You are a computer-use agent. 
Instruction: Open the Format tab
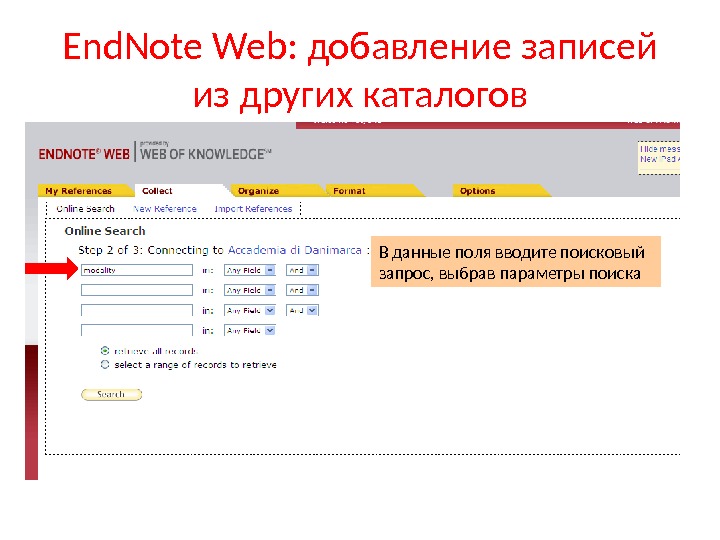click(x=349, y=191)
